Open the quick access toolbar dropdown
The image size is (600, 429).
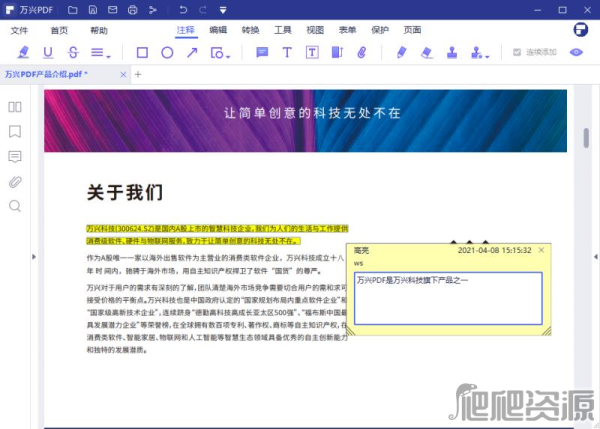pos(223,10)
